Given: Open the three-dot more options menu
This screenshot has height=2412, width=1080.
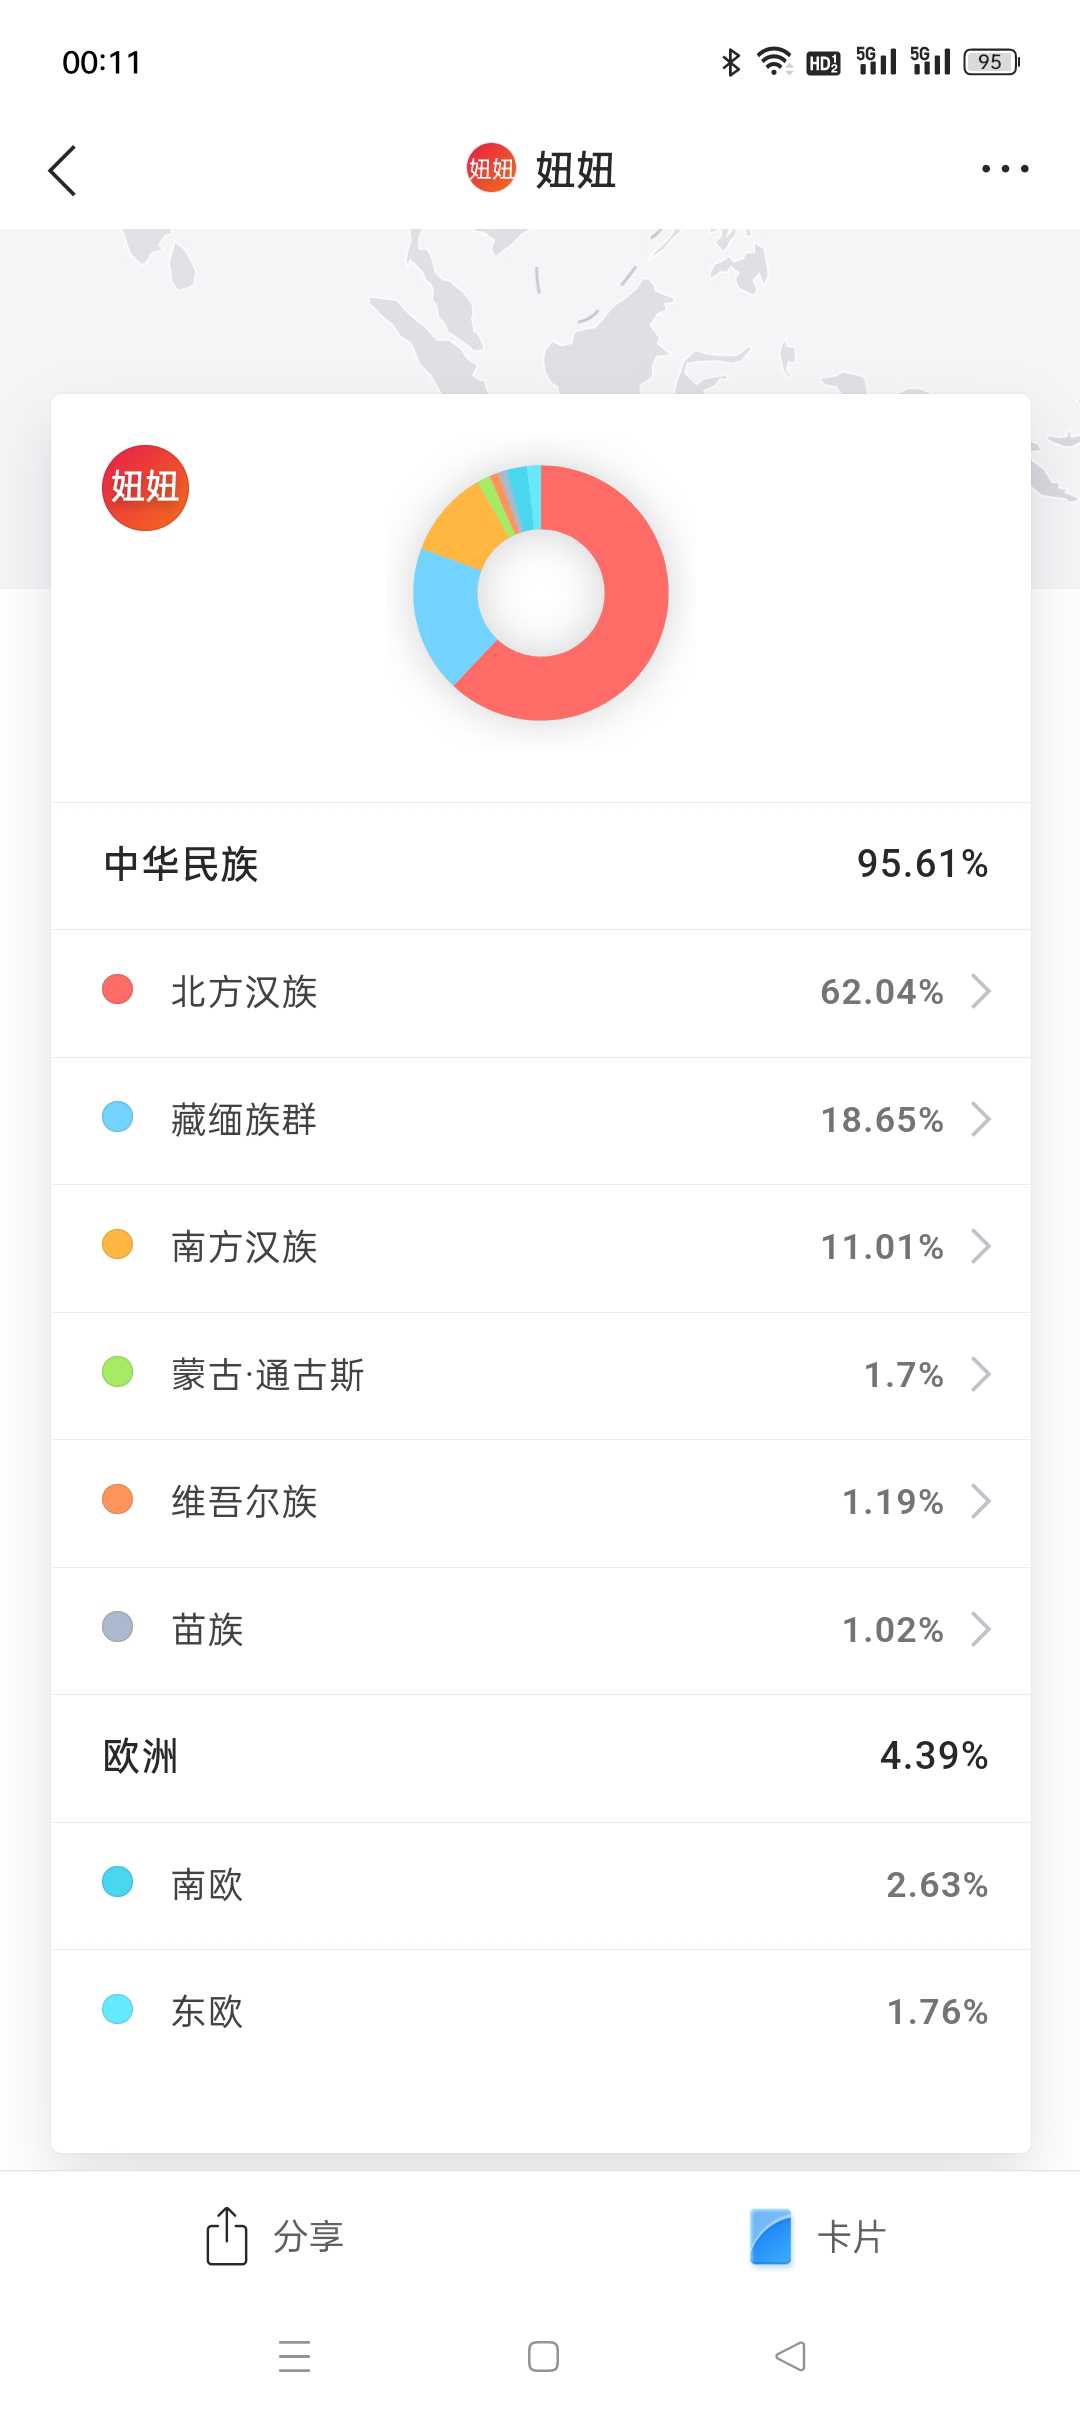Looking at the screenshot, I should (1004, 169).
